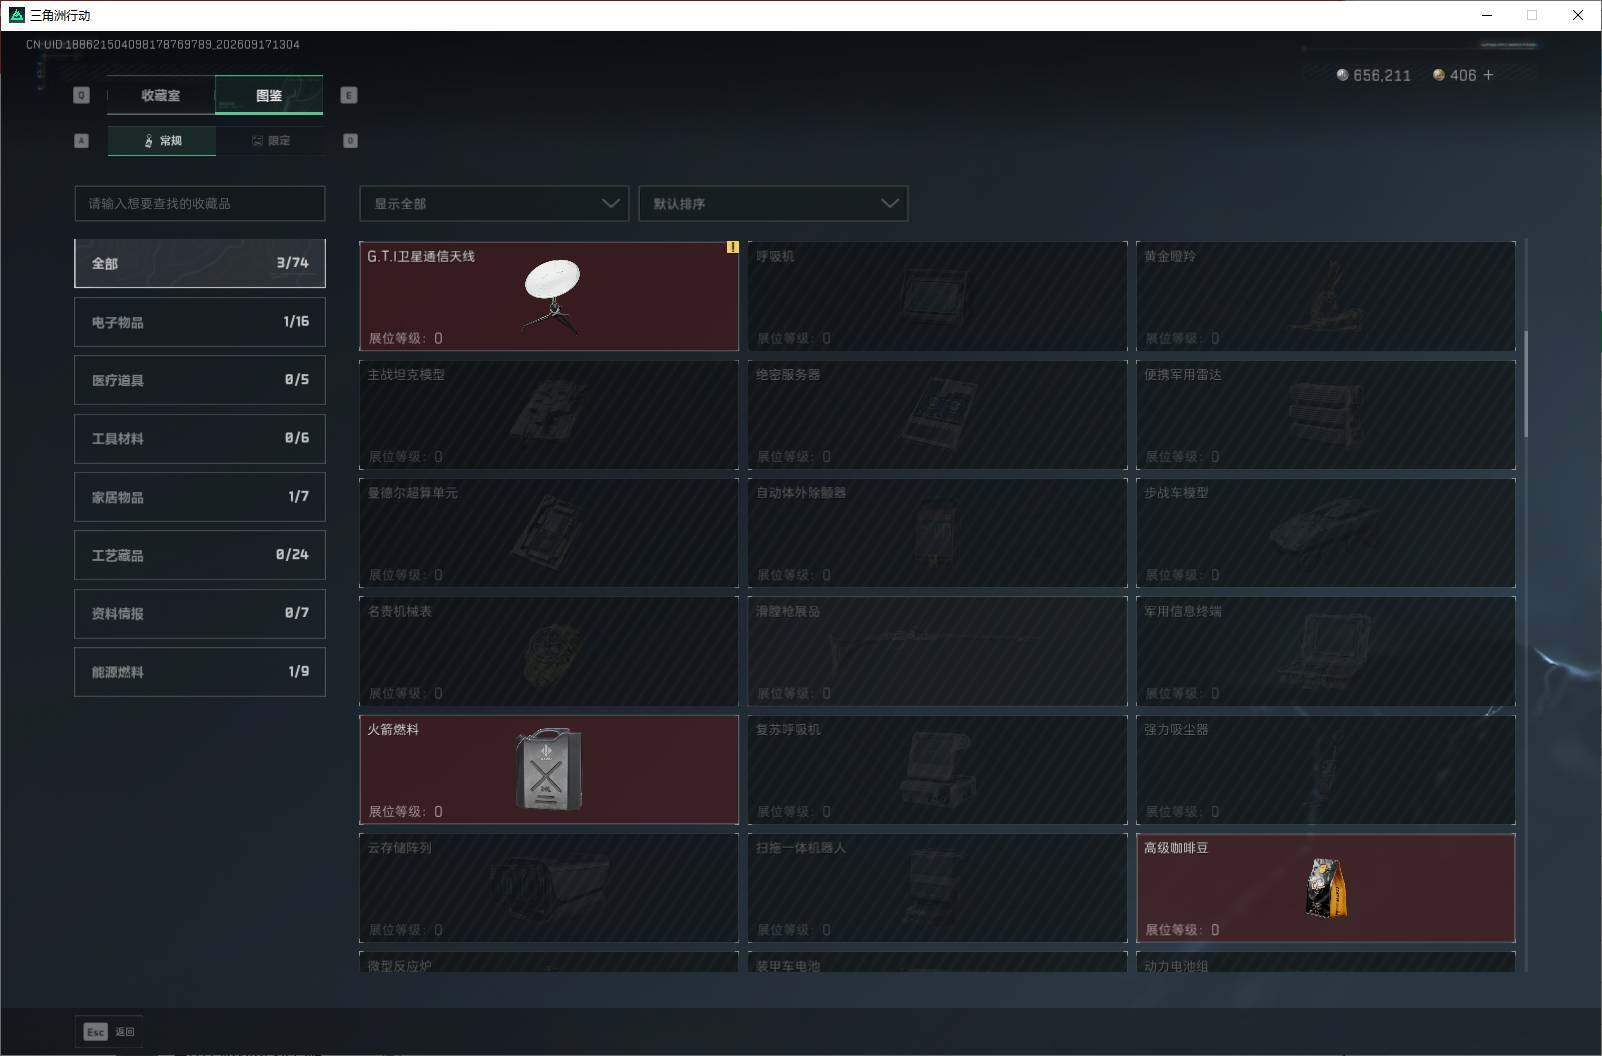Click the Q key hint icon

point(82,95)
